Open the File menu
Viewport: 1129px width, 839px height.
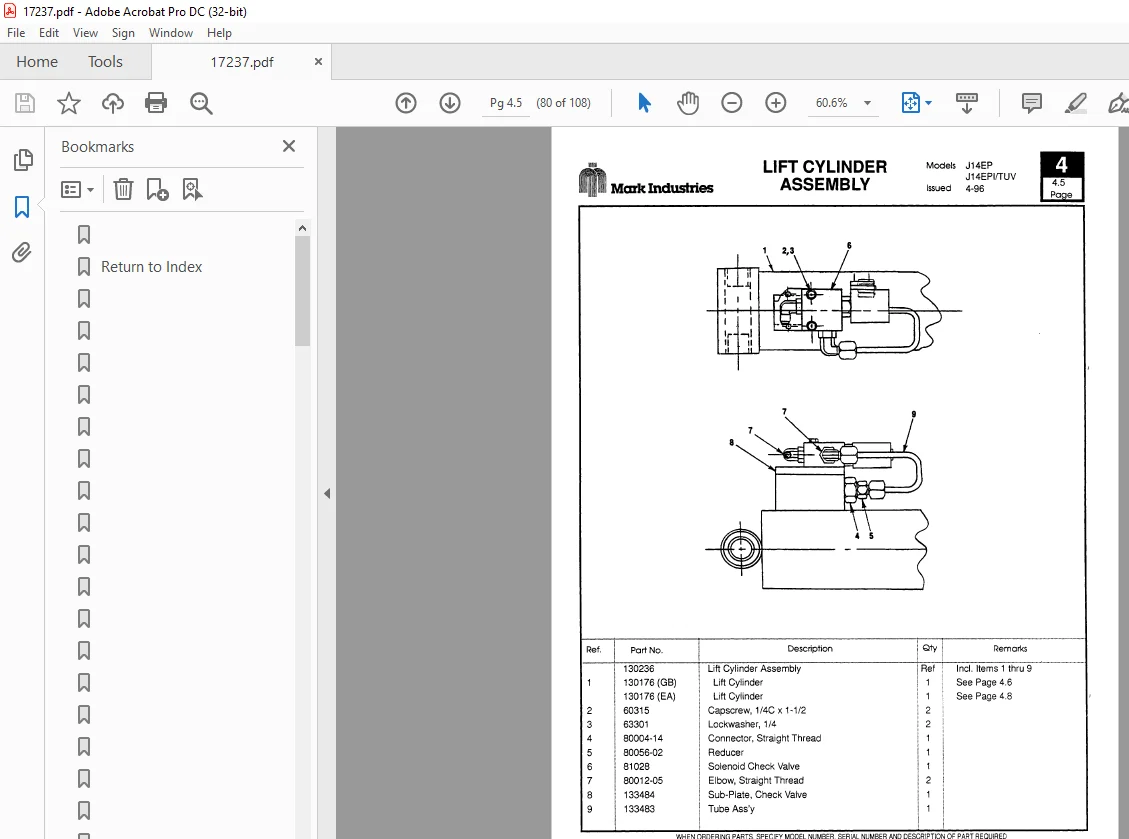point(16,32)
